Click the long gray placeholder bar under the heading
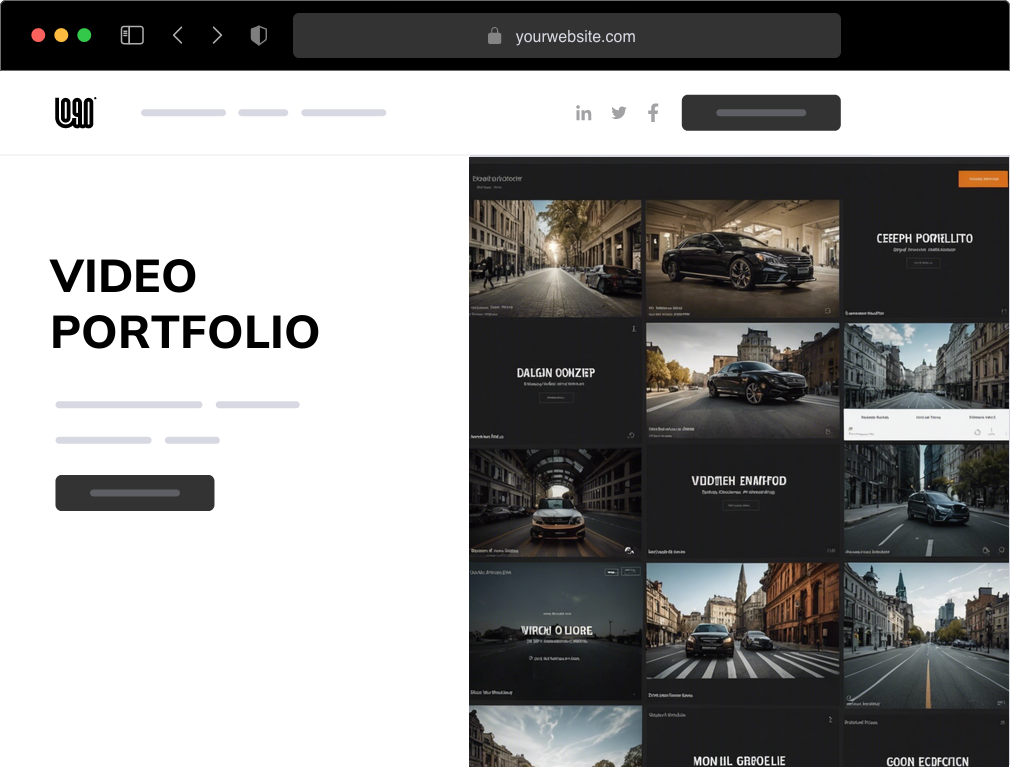The image size is (1010, 767). point(128,404)
